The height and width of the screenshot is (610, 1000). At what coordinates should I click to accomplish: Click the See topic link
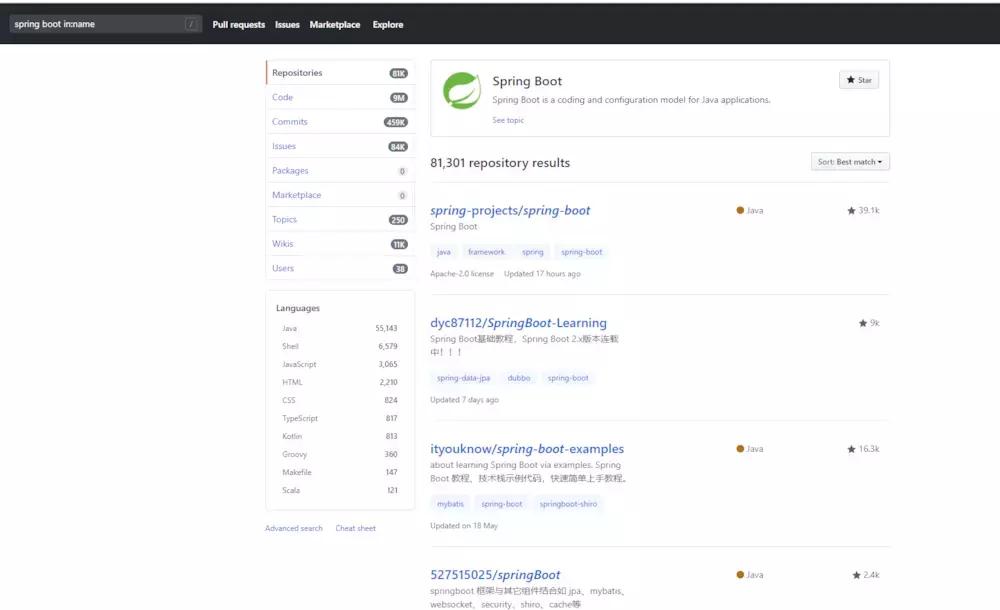coord(509,120)
